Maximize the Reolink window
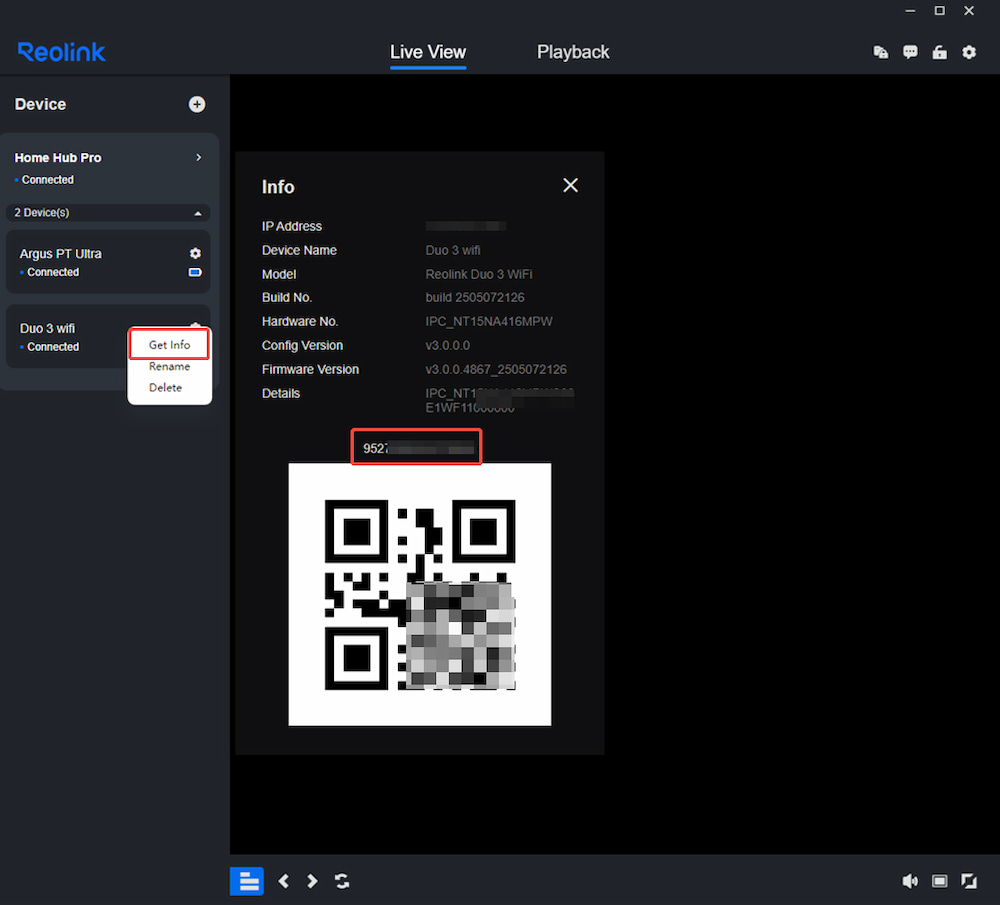The image size is (1000, 905). 939,11
